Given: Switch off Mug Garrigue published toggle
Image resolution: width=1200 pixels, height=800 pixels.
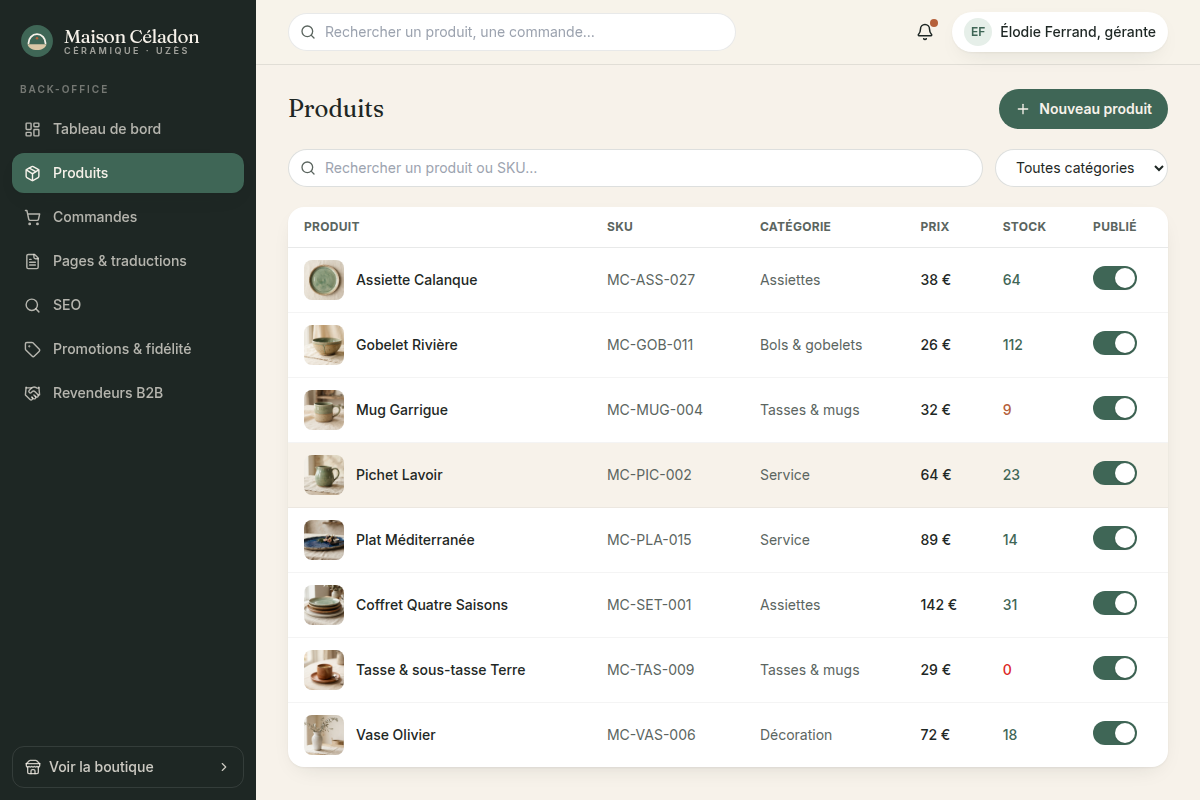Looking at the screenshot, I should pos(1115,408).
